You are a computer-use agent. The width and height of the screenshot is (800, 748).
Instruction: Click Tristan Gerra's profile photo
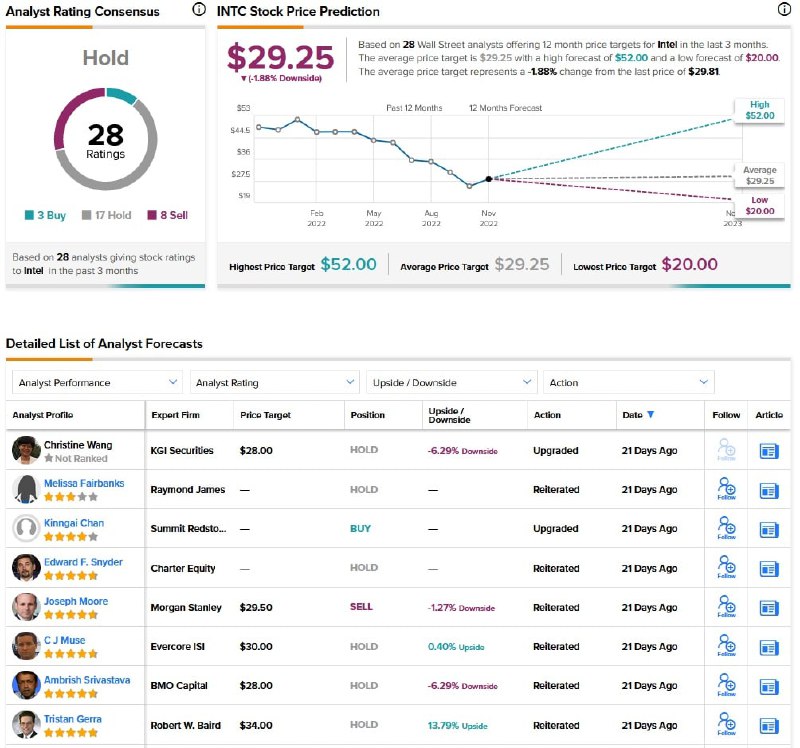pos(26,725)
